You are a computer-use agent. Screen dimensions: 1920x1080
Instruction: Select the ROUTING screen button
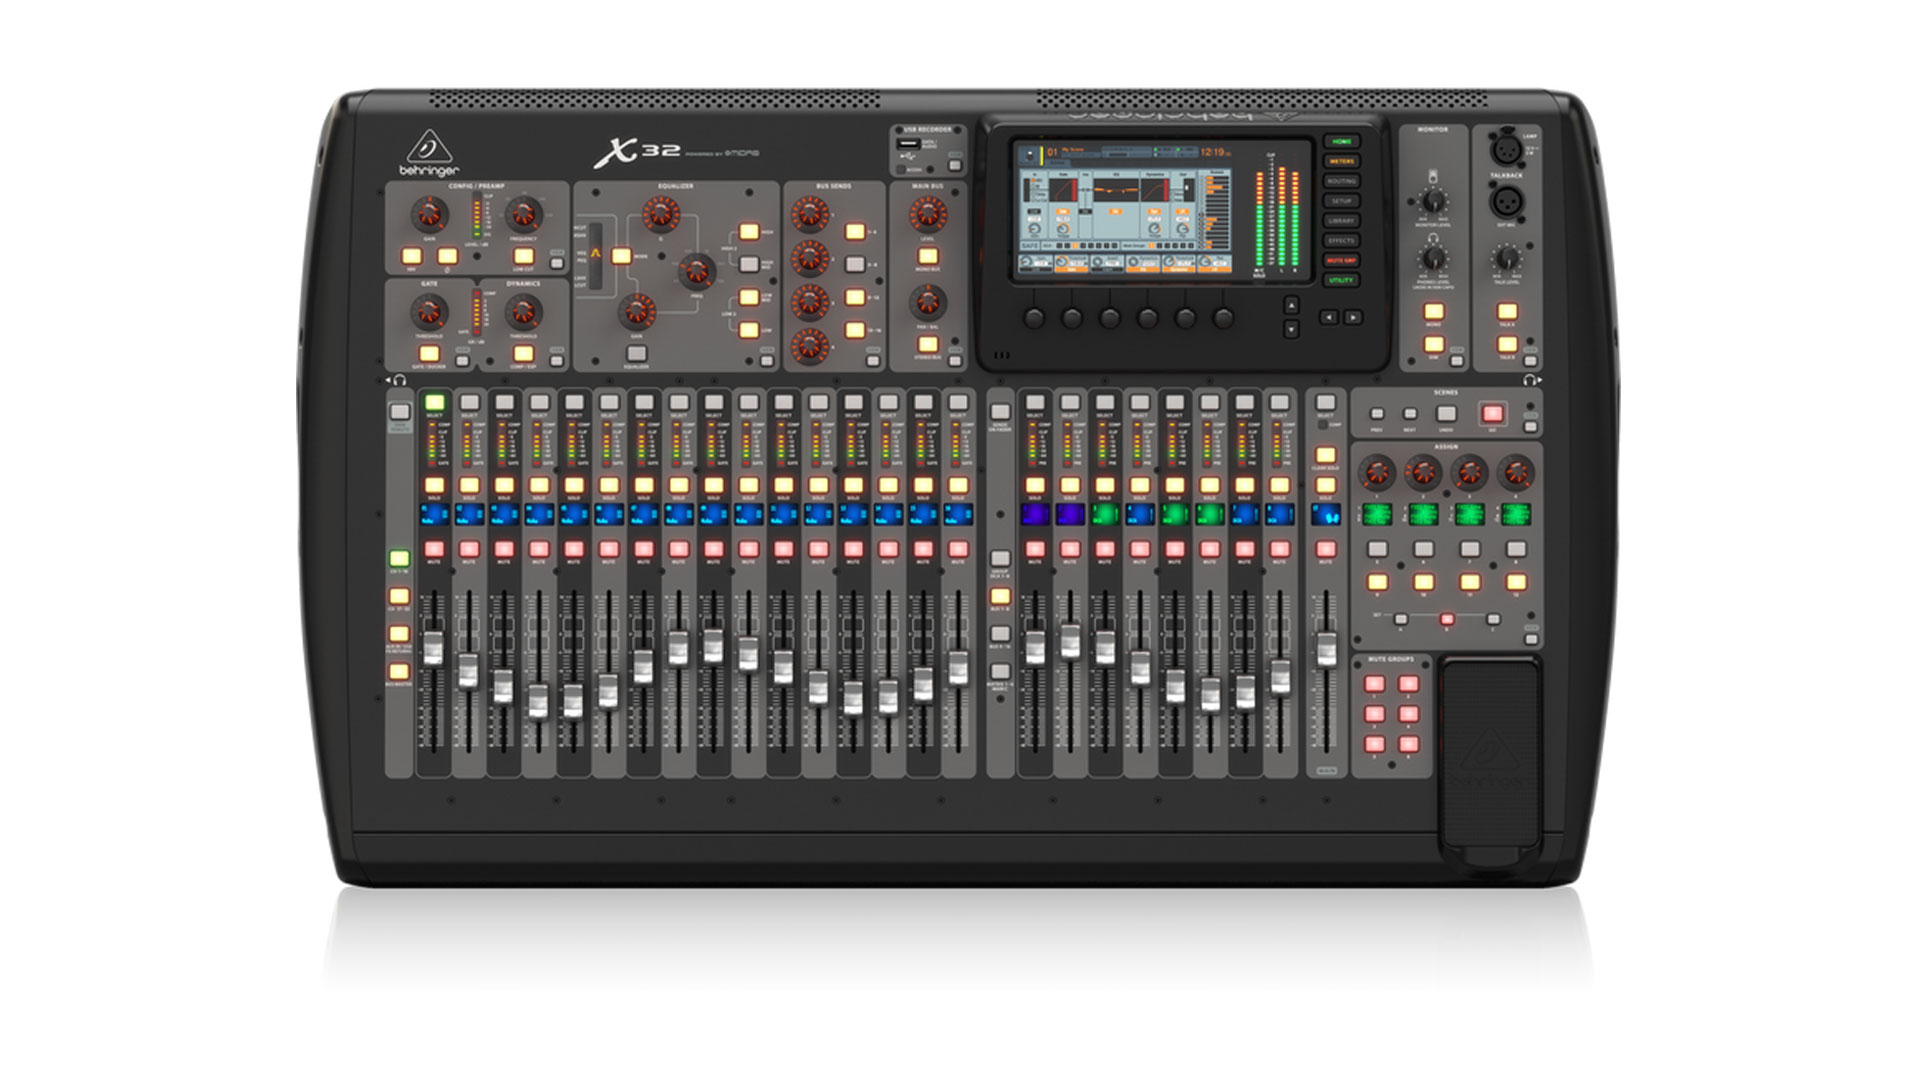[1341, 181]
